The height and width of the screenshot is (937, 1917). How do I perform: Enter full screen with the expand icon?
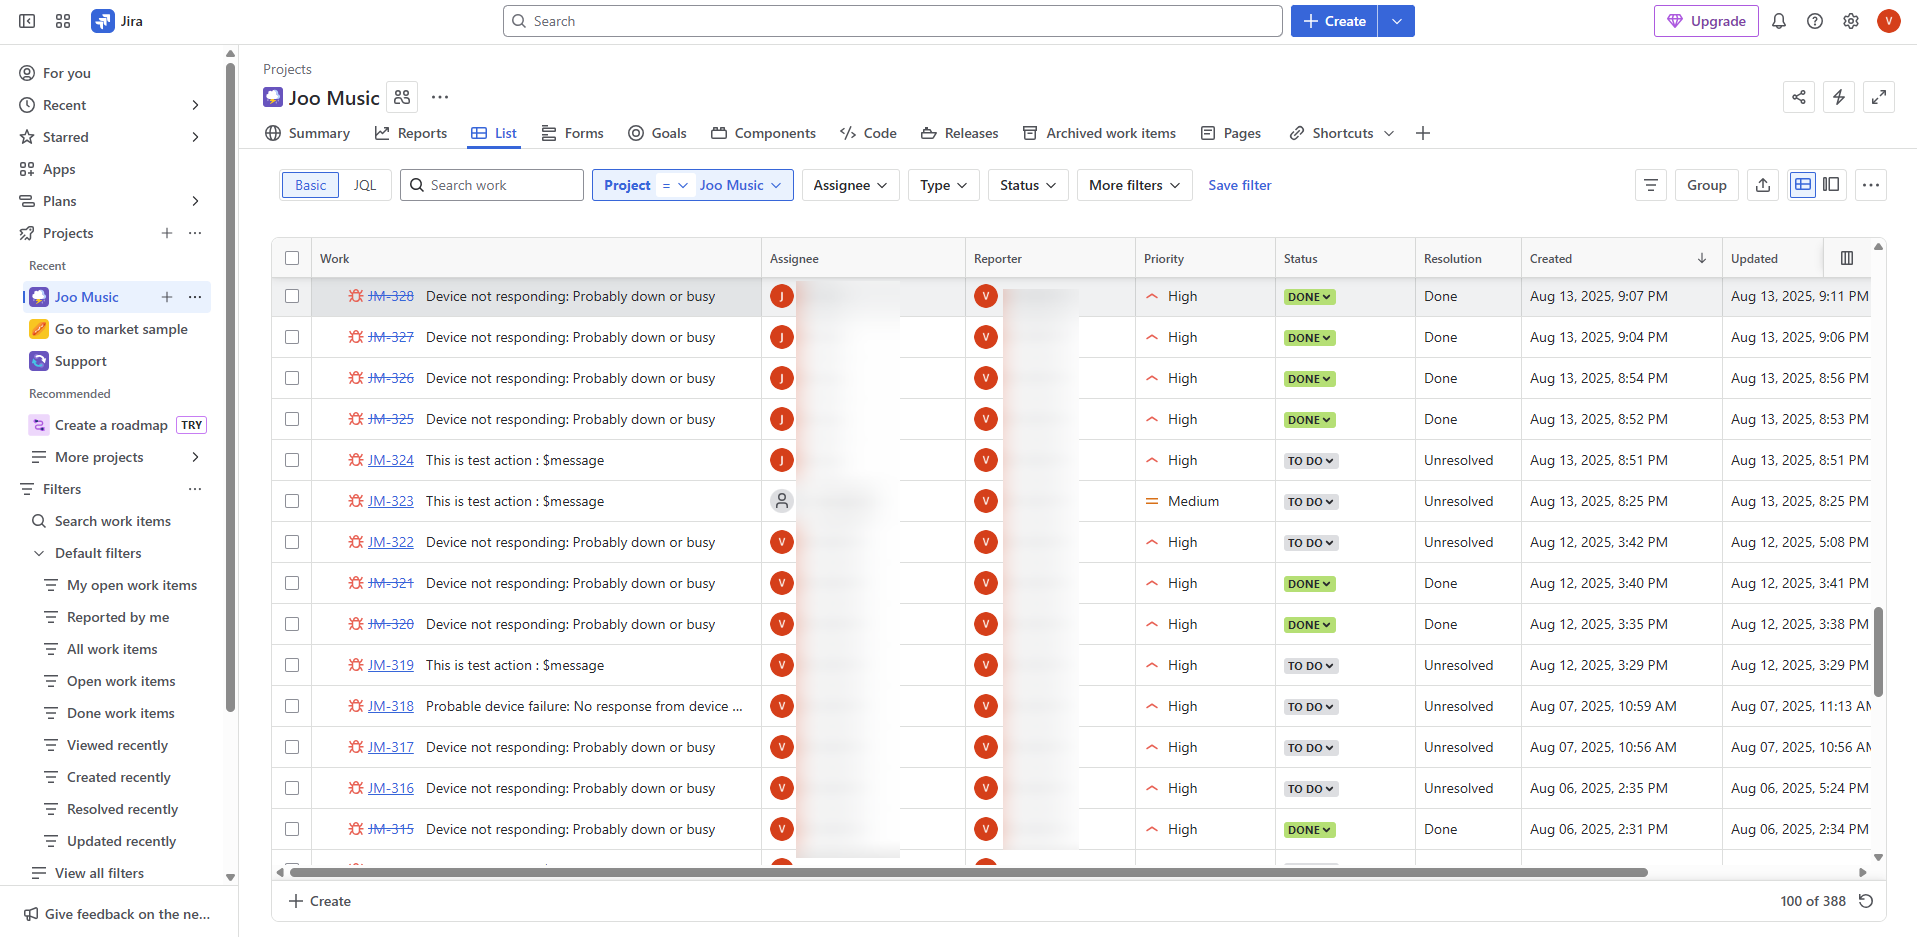coord(1878,97)
